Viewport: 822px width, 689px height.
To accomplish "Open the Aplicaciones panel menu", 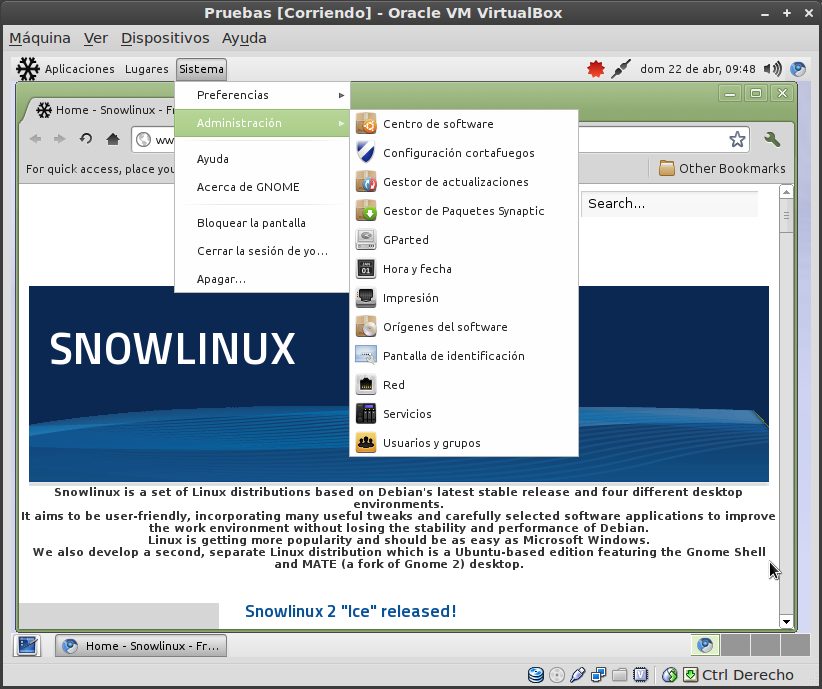I will 79,69.
